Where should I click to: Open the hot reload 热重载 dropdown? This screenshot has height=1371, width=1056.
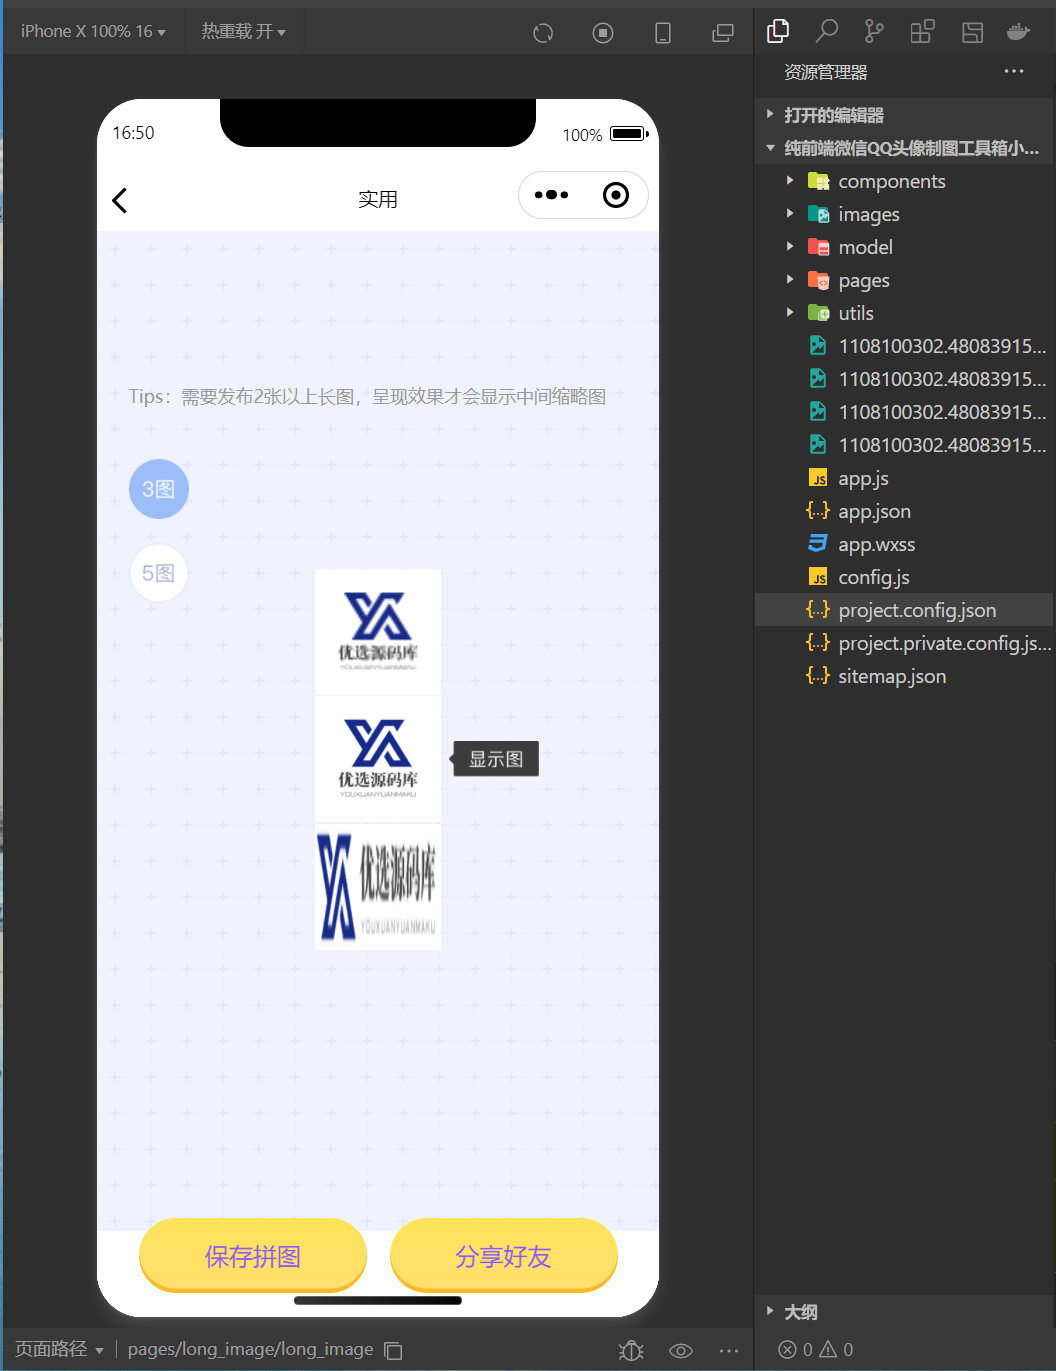point(243,31)
